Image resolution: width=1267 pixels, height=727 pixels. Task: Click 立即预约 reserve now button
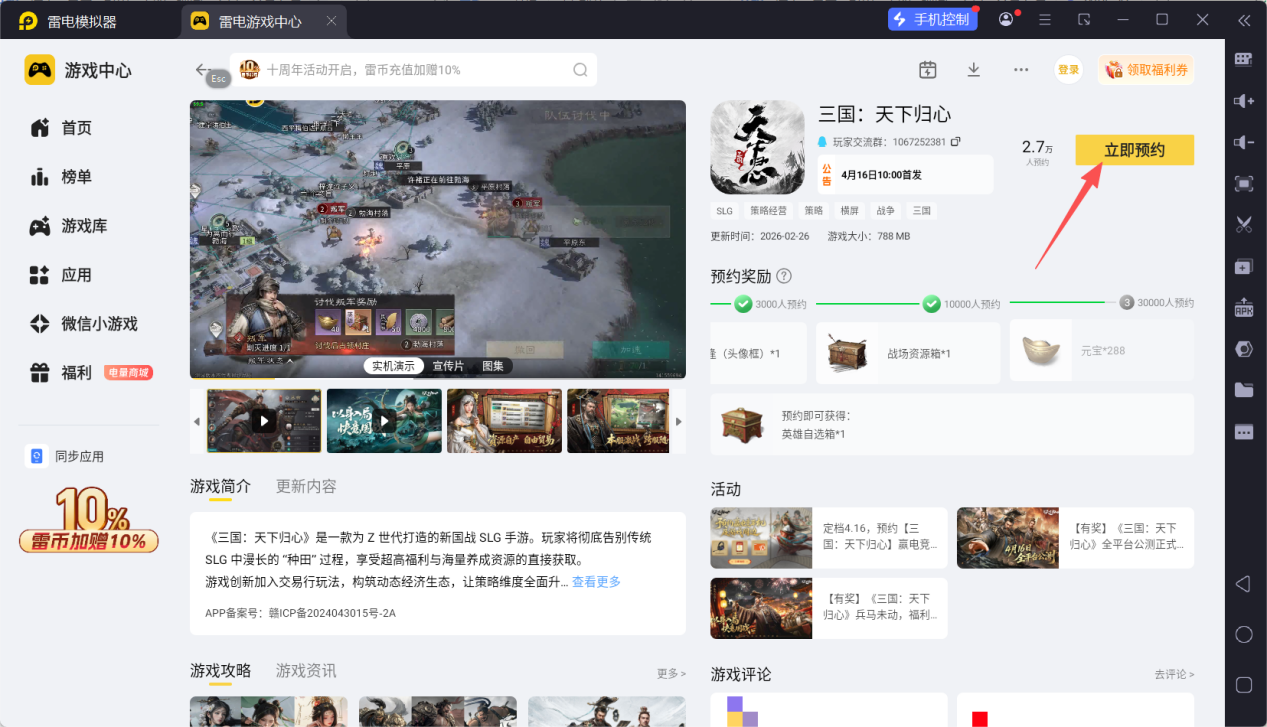tap(1135, 150)
